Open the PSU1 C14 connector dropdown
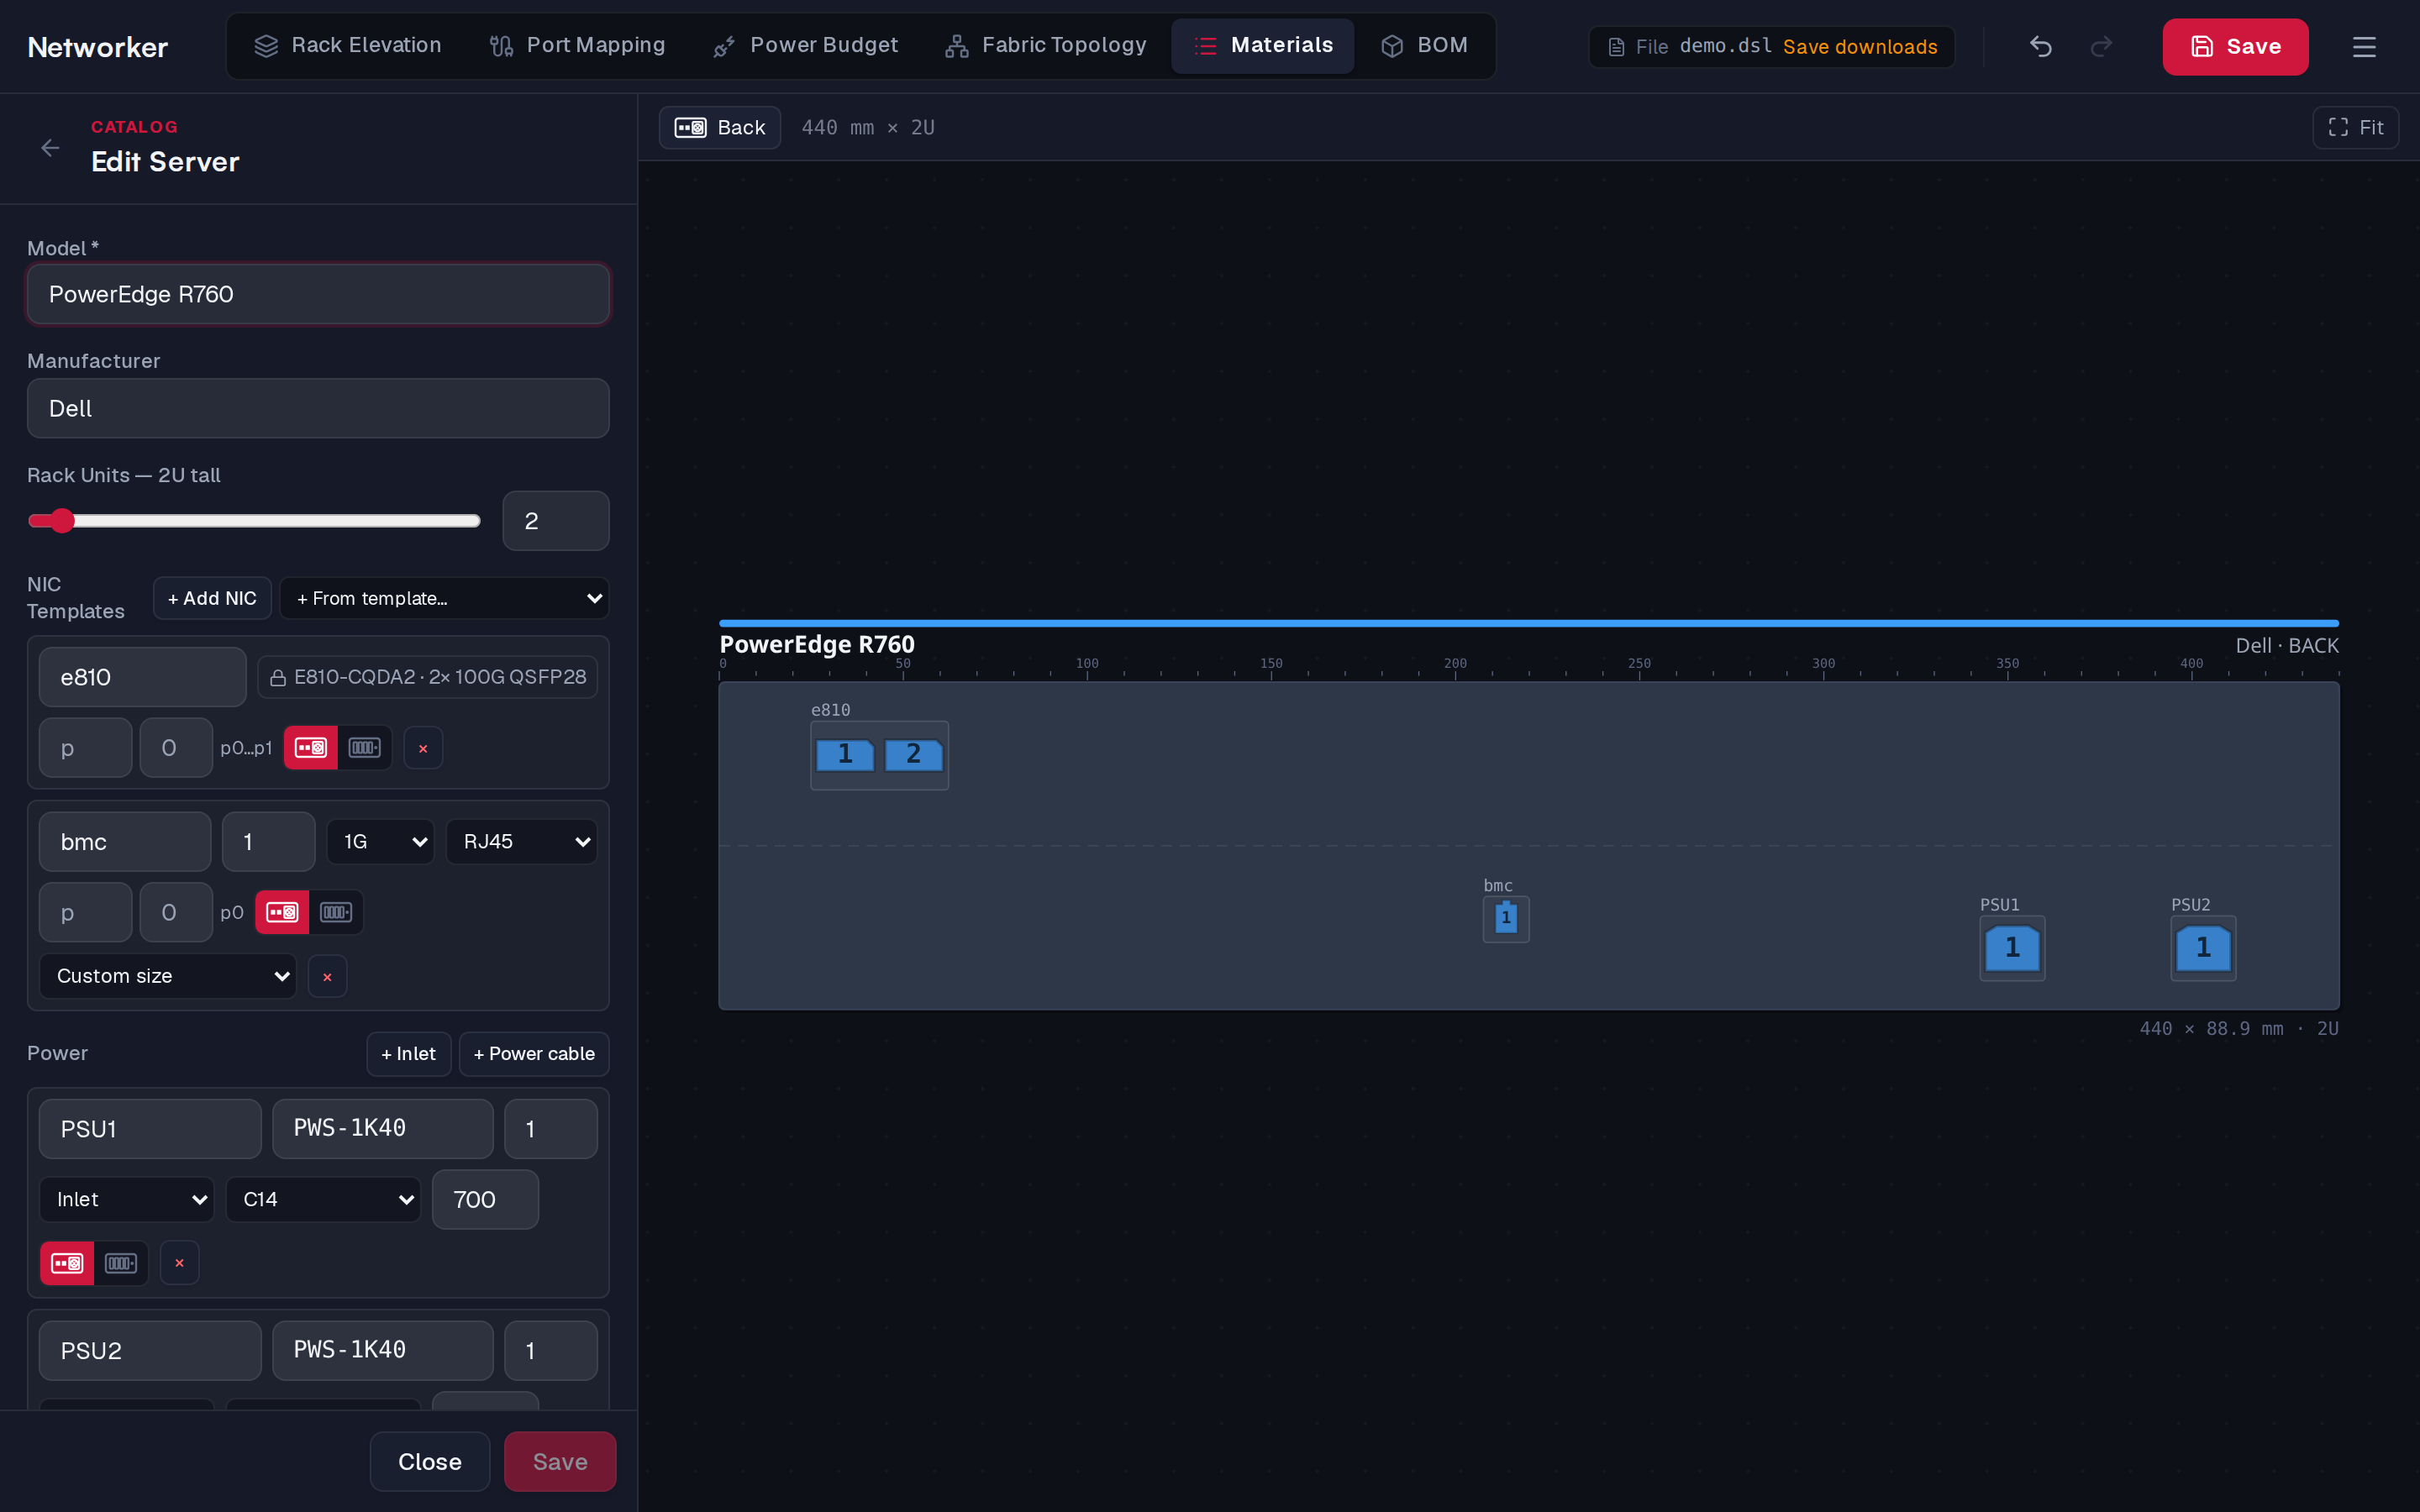The height and width of the screenshot is (1512, 2420). click(323, 1199)
